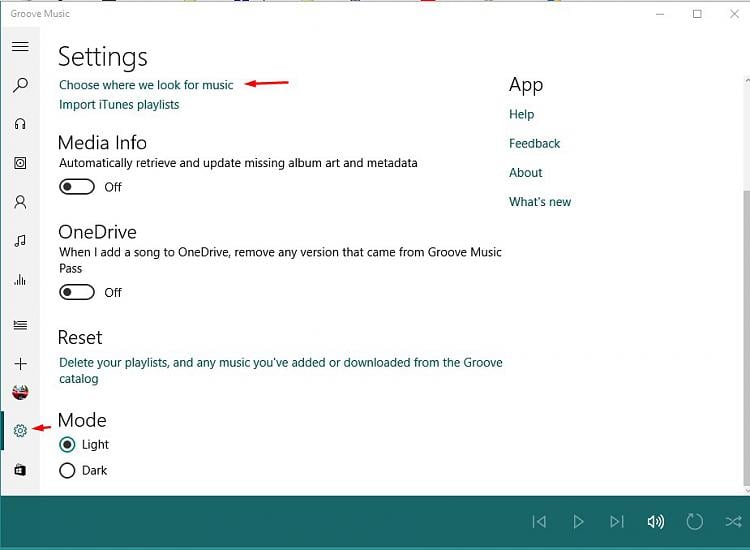Viewport: 750px width, 550px height.
Task: Click the Groove Music title text
Action: 40,14
